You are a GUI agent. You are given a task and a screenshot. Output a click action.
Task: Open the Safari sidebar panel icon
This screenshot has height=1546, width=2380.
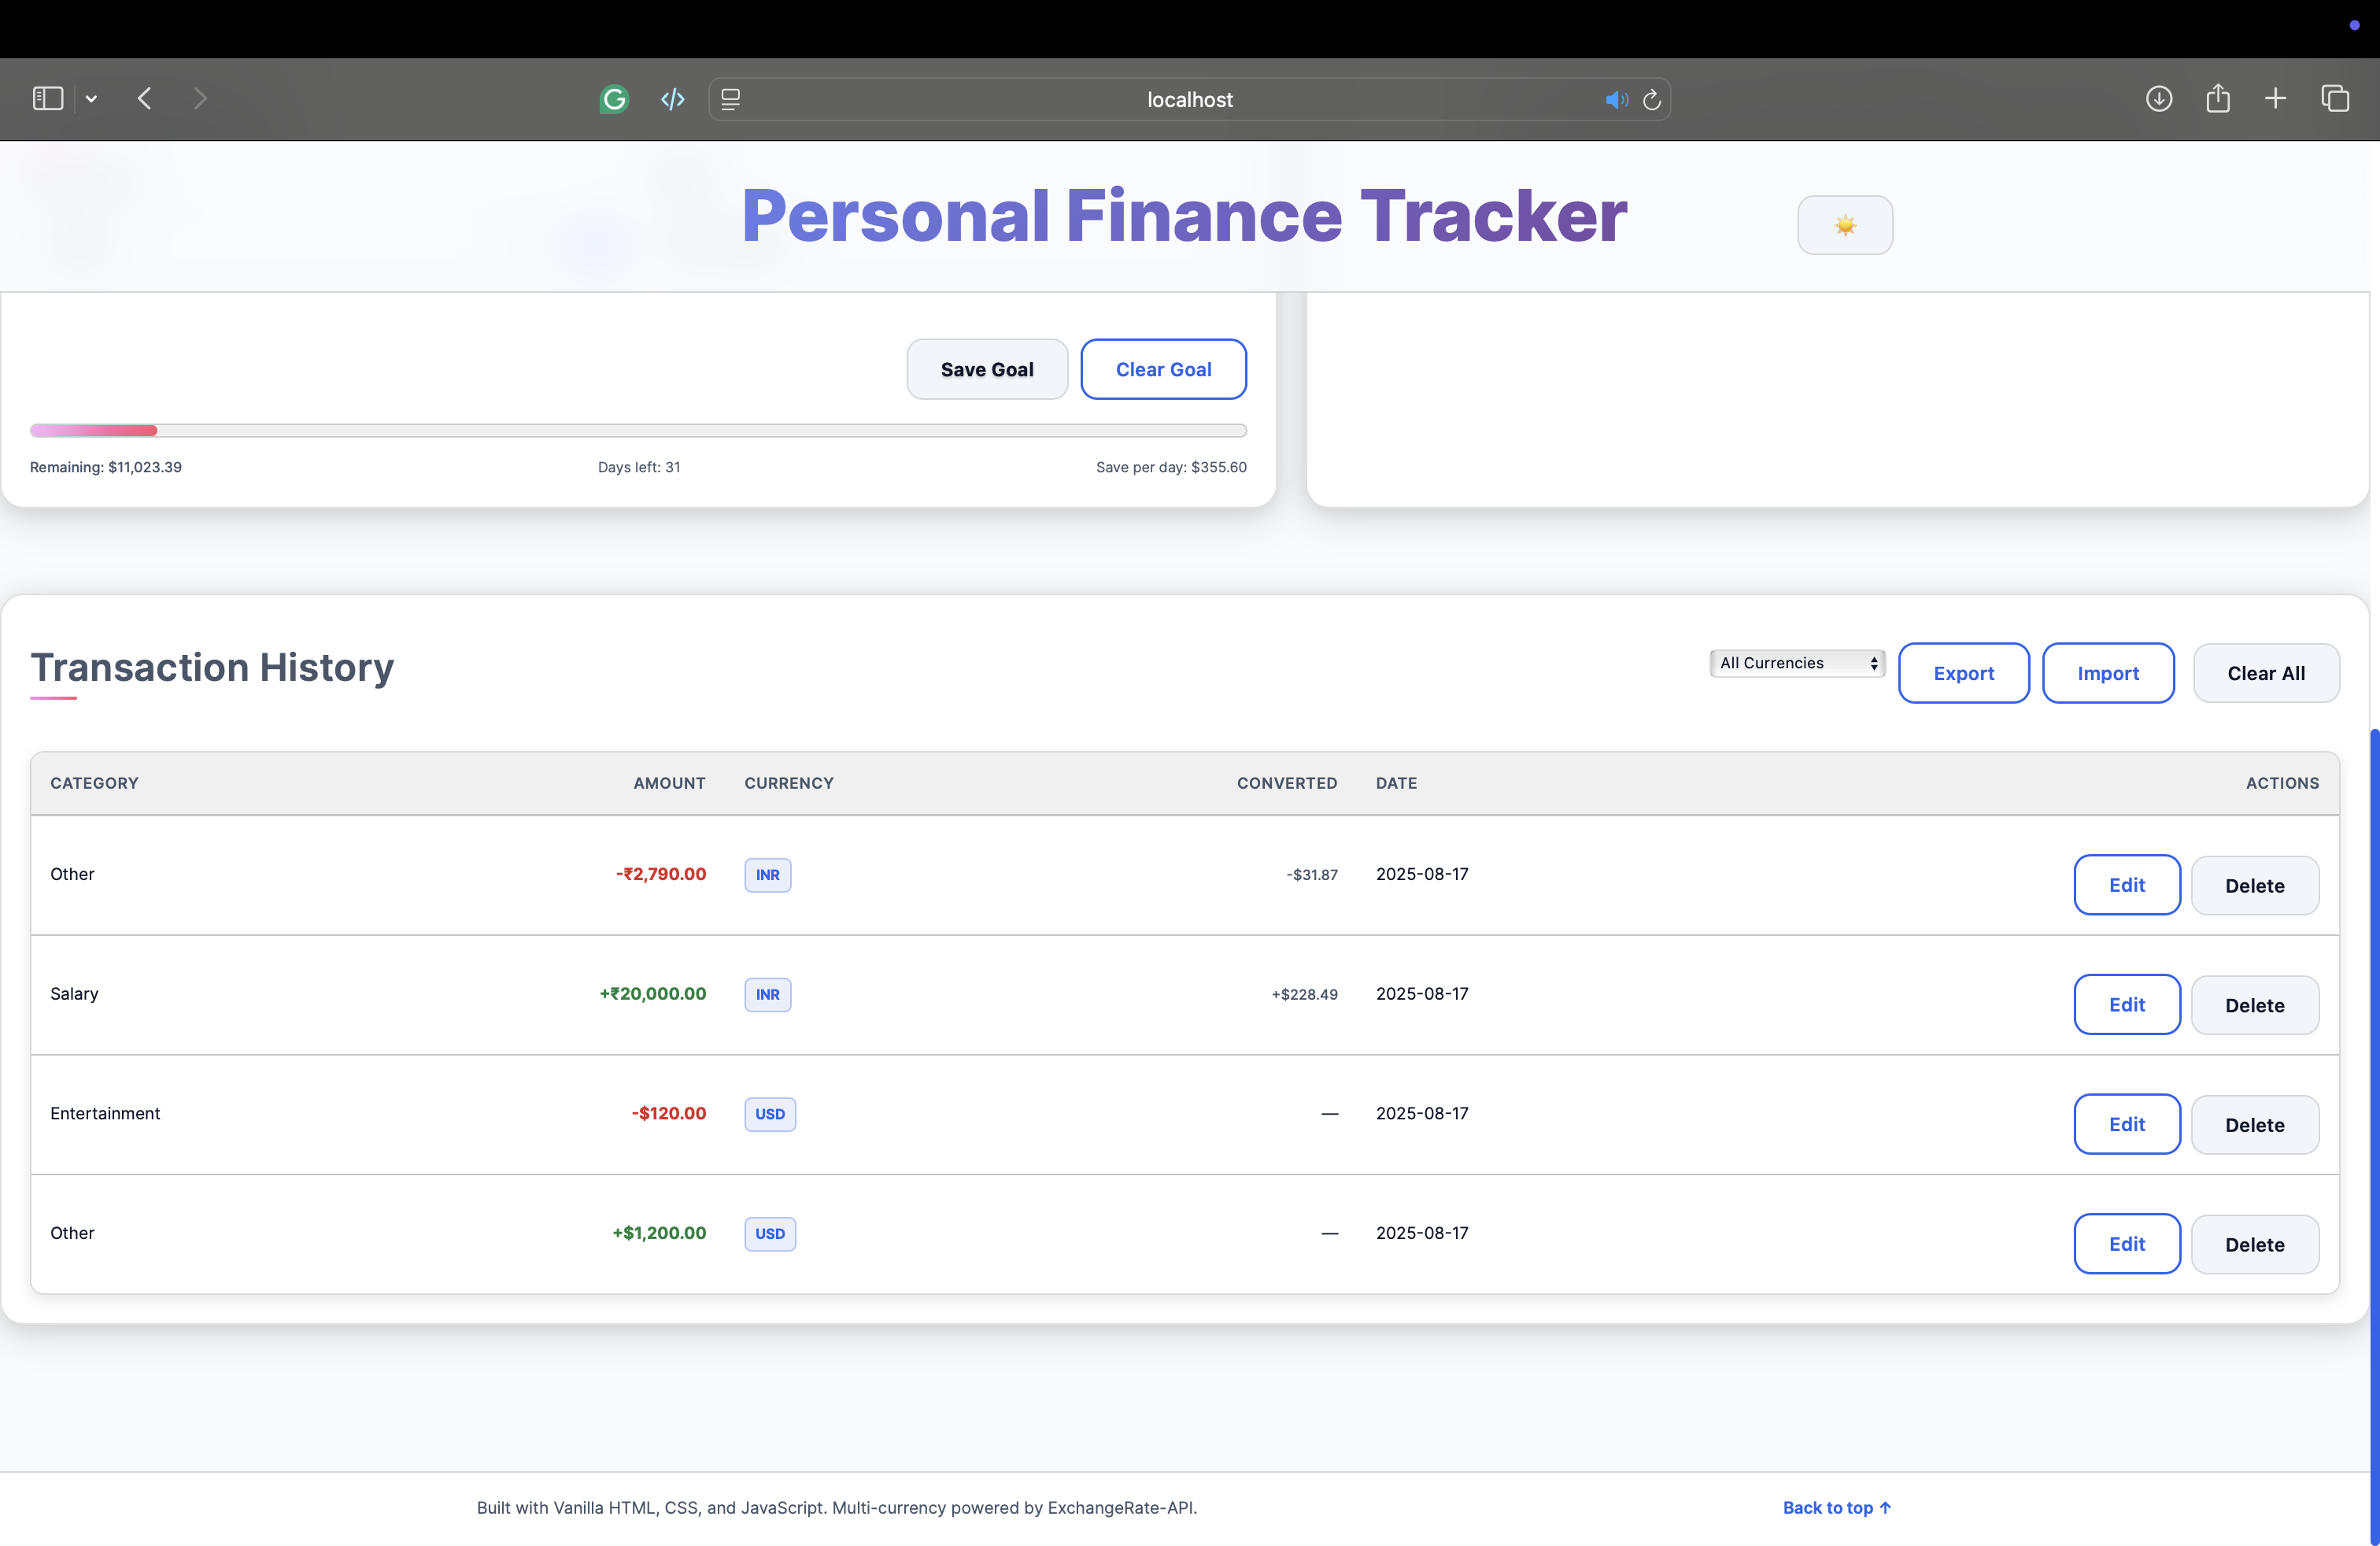48,98
